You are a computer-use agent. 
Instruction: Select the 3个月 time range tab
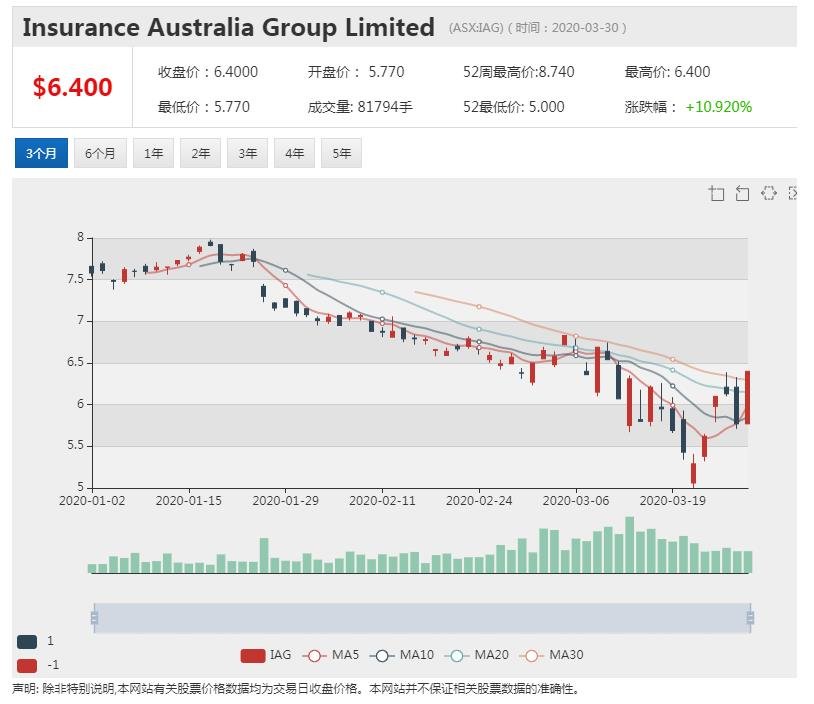click(42, 153)
